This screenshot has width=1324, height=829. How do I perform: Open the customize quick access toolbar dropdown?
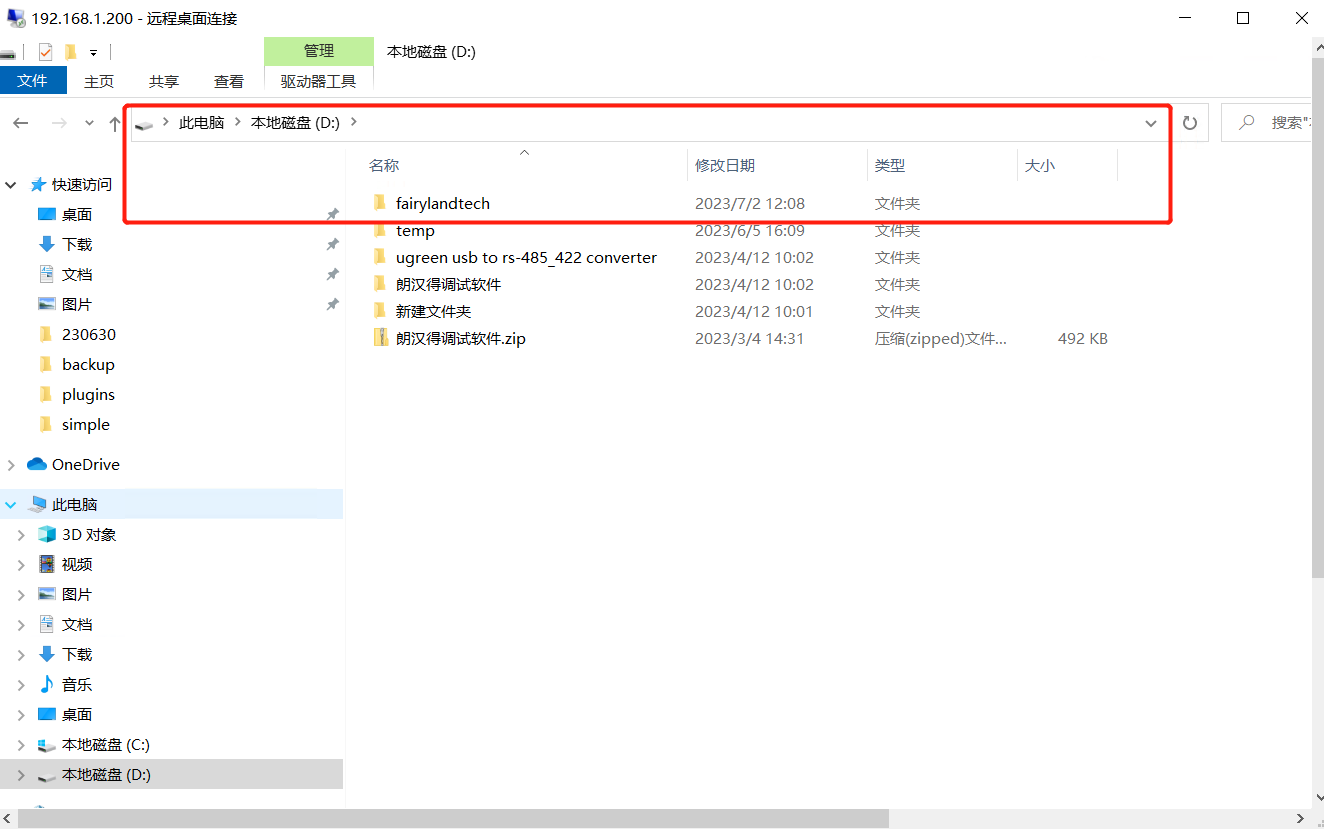pos(93,52)
